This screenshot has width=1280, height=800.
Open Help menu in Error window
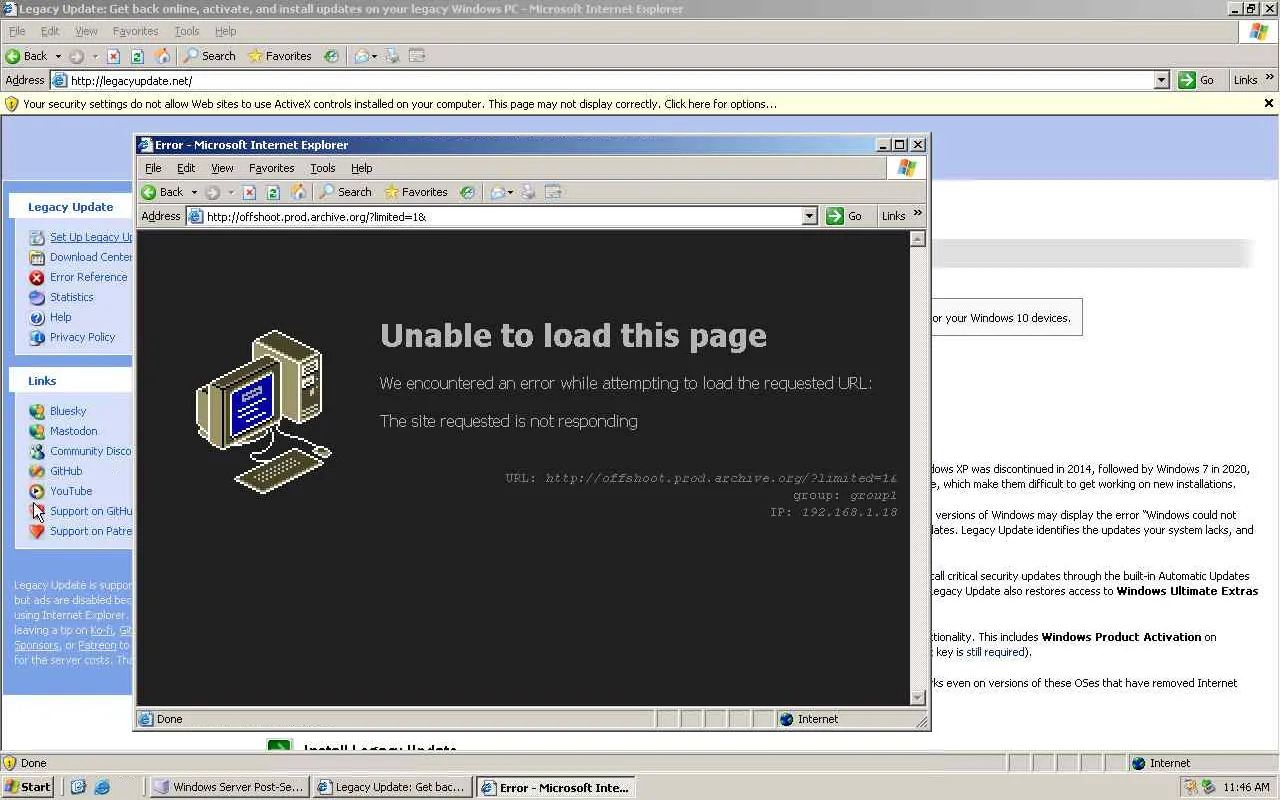click(362, 168)
